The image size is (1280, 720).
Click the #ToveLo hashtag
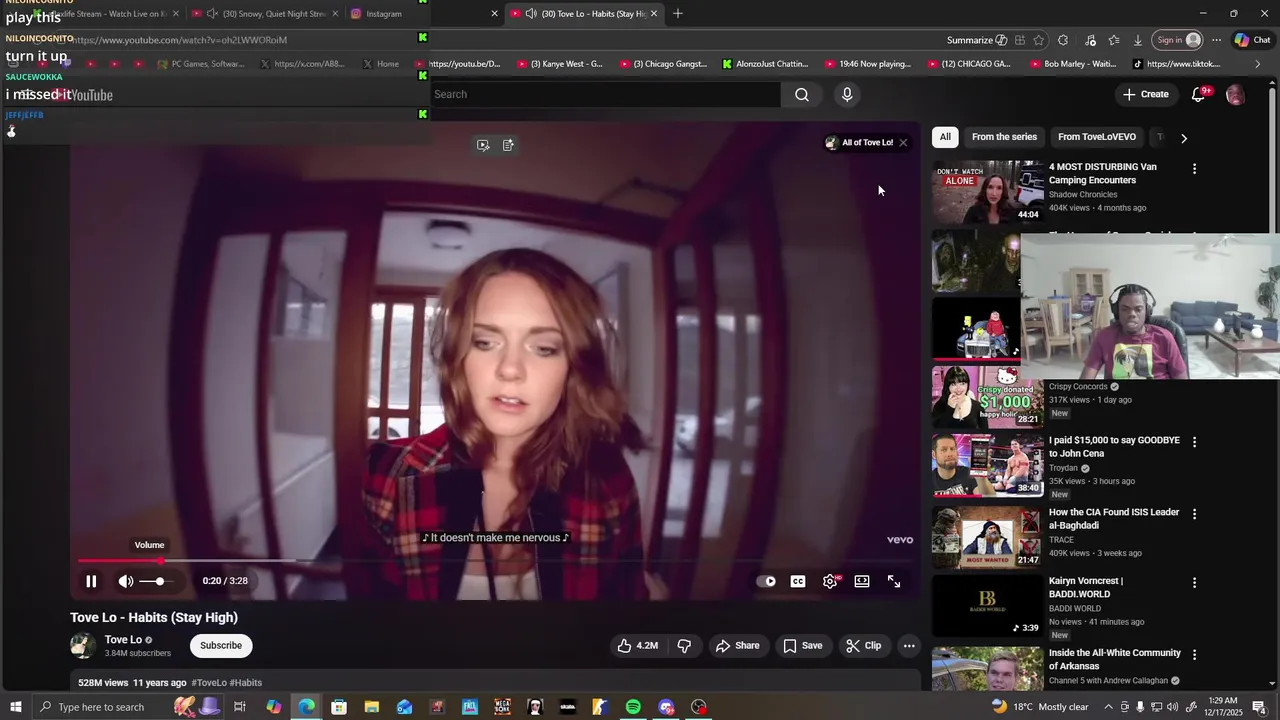pyautogui.click(x=209, y=683)
